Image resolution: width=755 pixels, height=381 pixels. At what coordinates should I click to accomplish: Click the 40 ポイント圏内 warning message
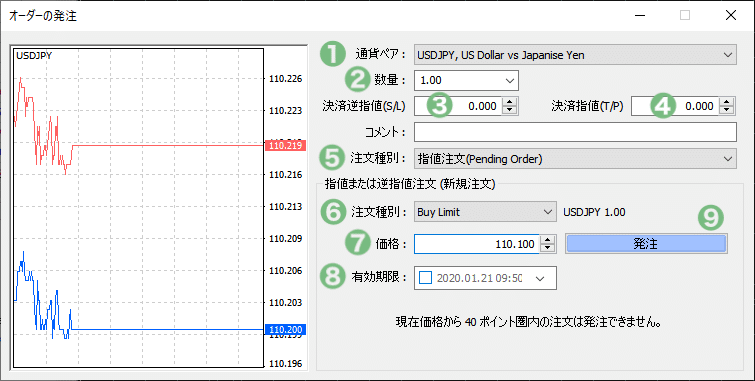point(528,322)
